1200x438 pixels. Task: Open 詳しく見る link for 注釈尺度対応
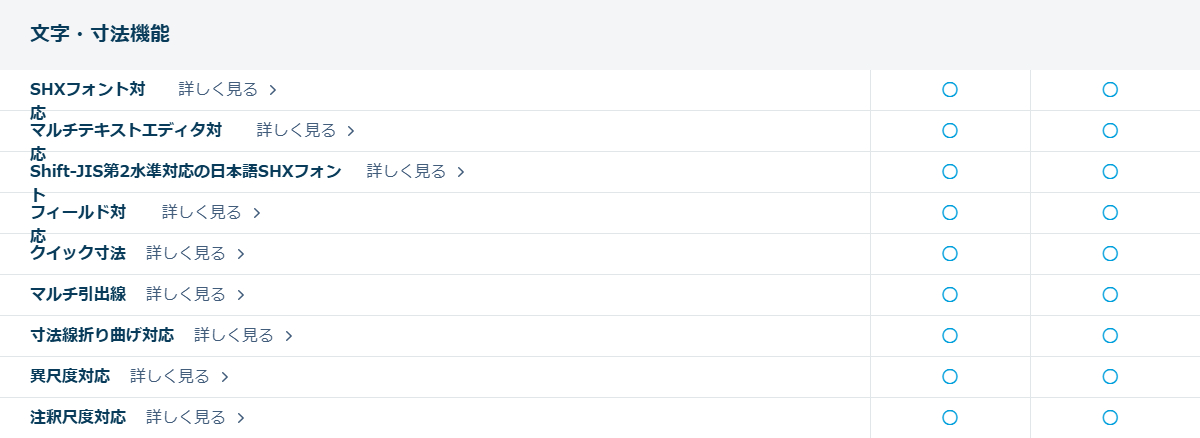pos(186,418)
